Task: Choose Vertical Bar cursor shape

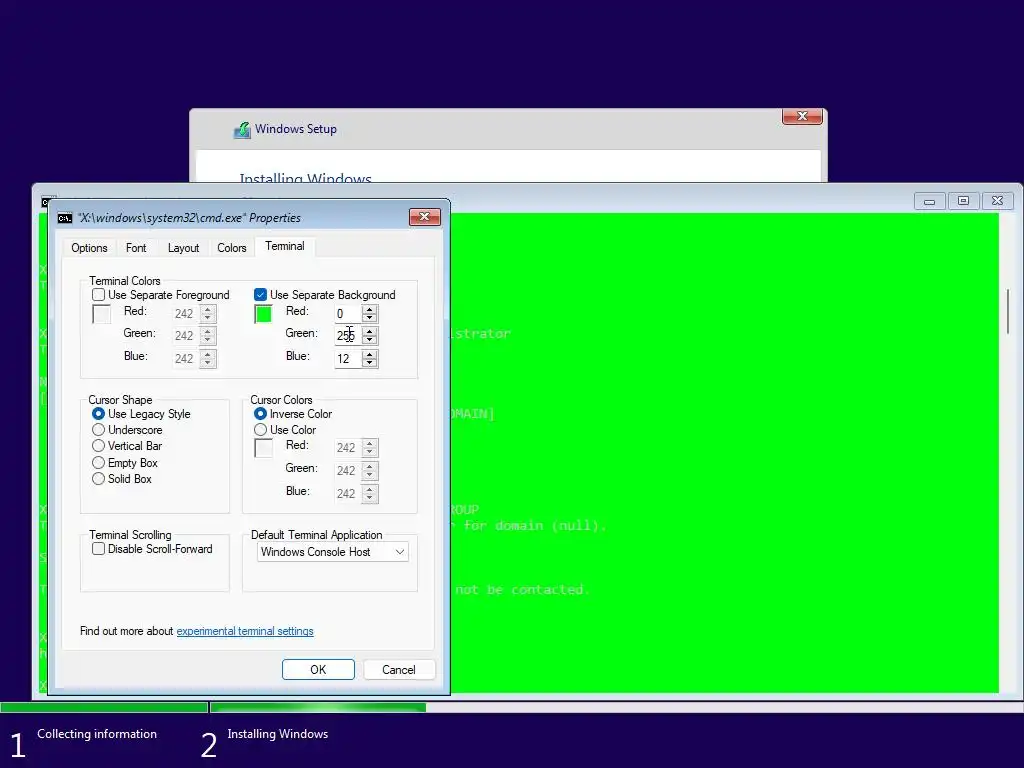Action: click(x=98, y=446)
